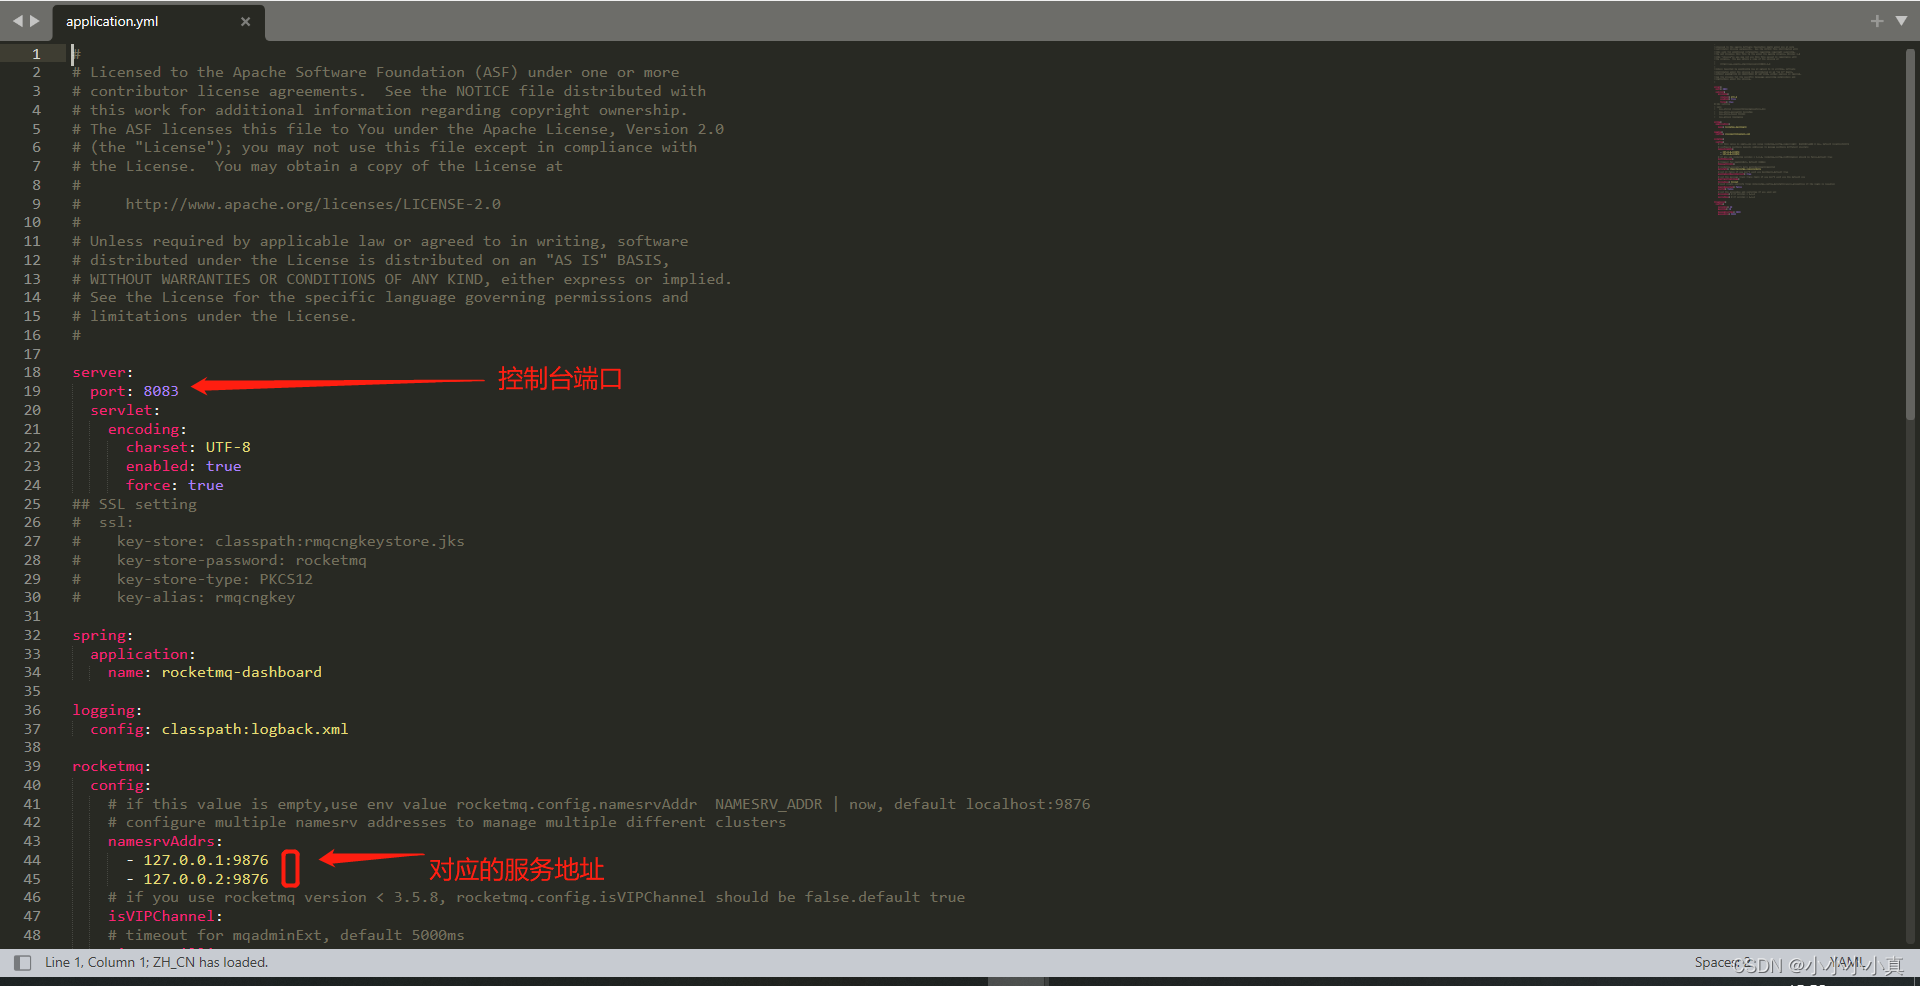
Task: Go to the next tab with the right arrow
Action: (35, 21)
